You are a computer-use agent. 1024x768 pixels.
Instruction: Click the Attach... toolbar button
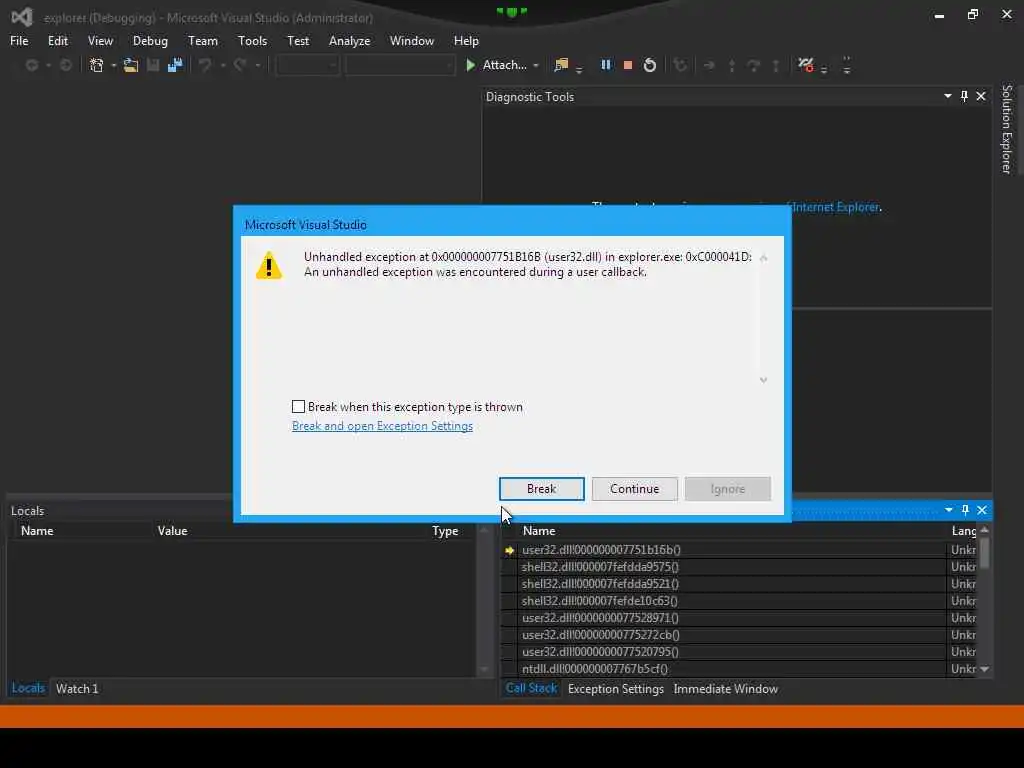[503, 65]
